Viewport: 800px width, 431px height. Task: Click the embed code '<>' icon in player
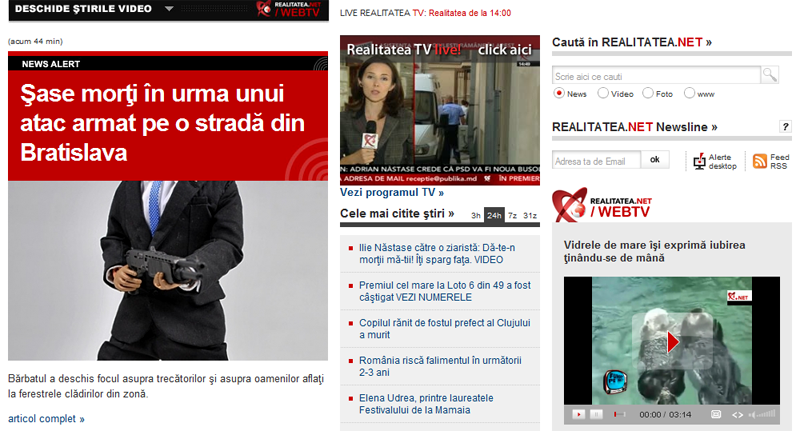pos(737,415)
